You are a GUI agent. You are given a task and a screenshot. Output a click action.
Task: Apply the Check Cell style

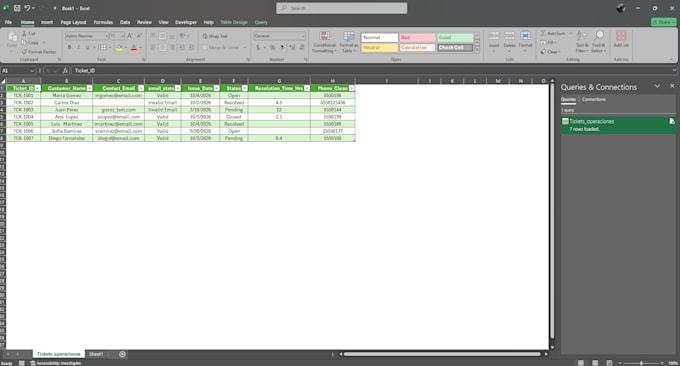coord(455,48)
